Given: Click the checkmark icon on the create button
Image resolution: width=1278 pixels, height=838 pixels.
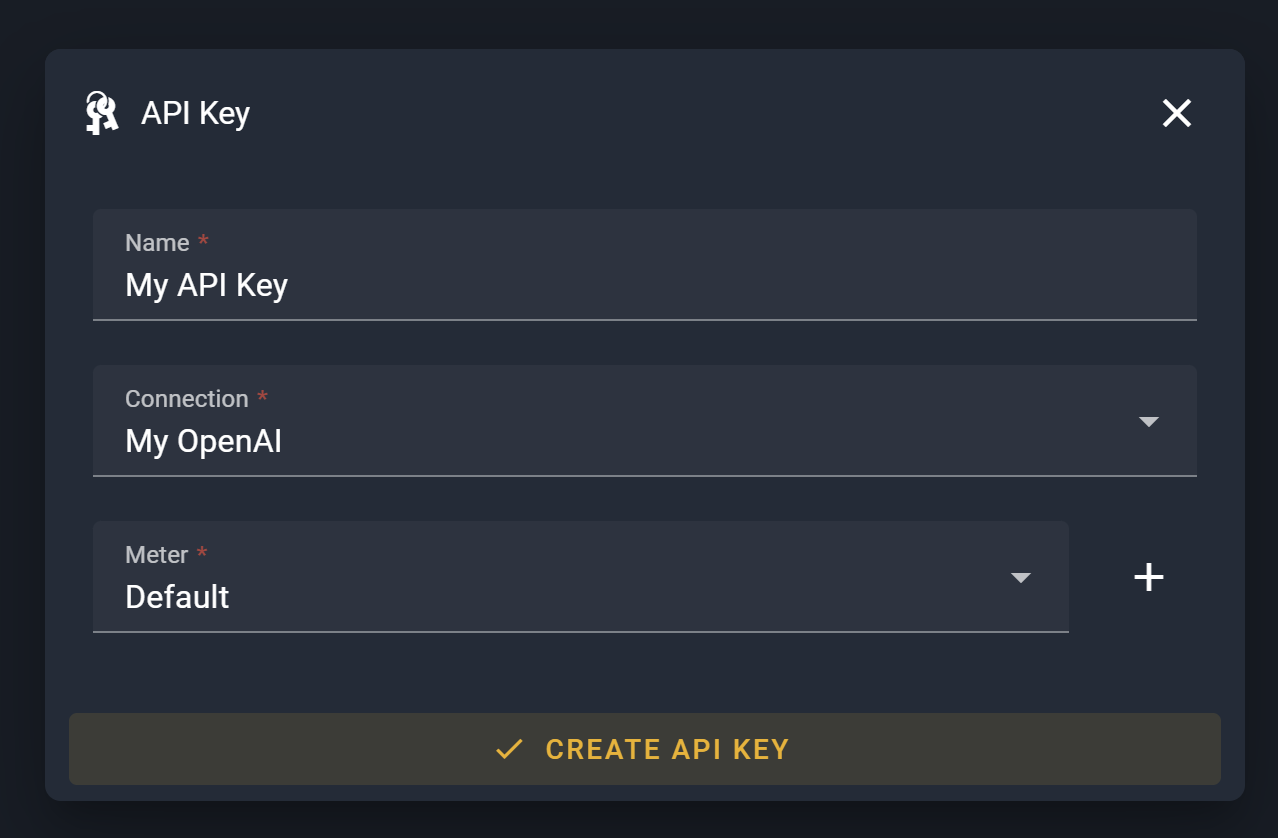Looking at the screenshot, I should tap(509, 749).
